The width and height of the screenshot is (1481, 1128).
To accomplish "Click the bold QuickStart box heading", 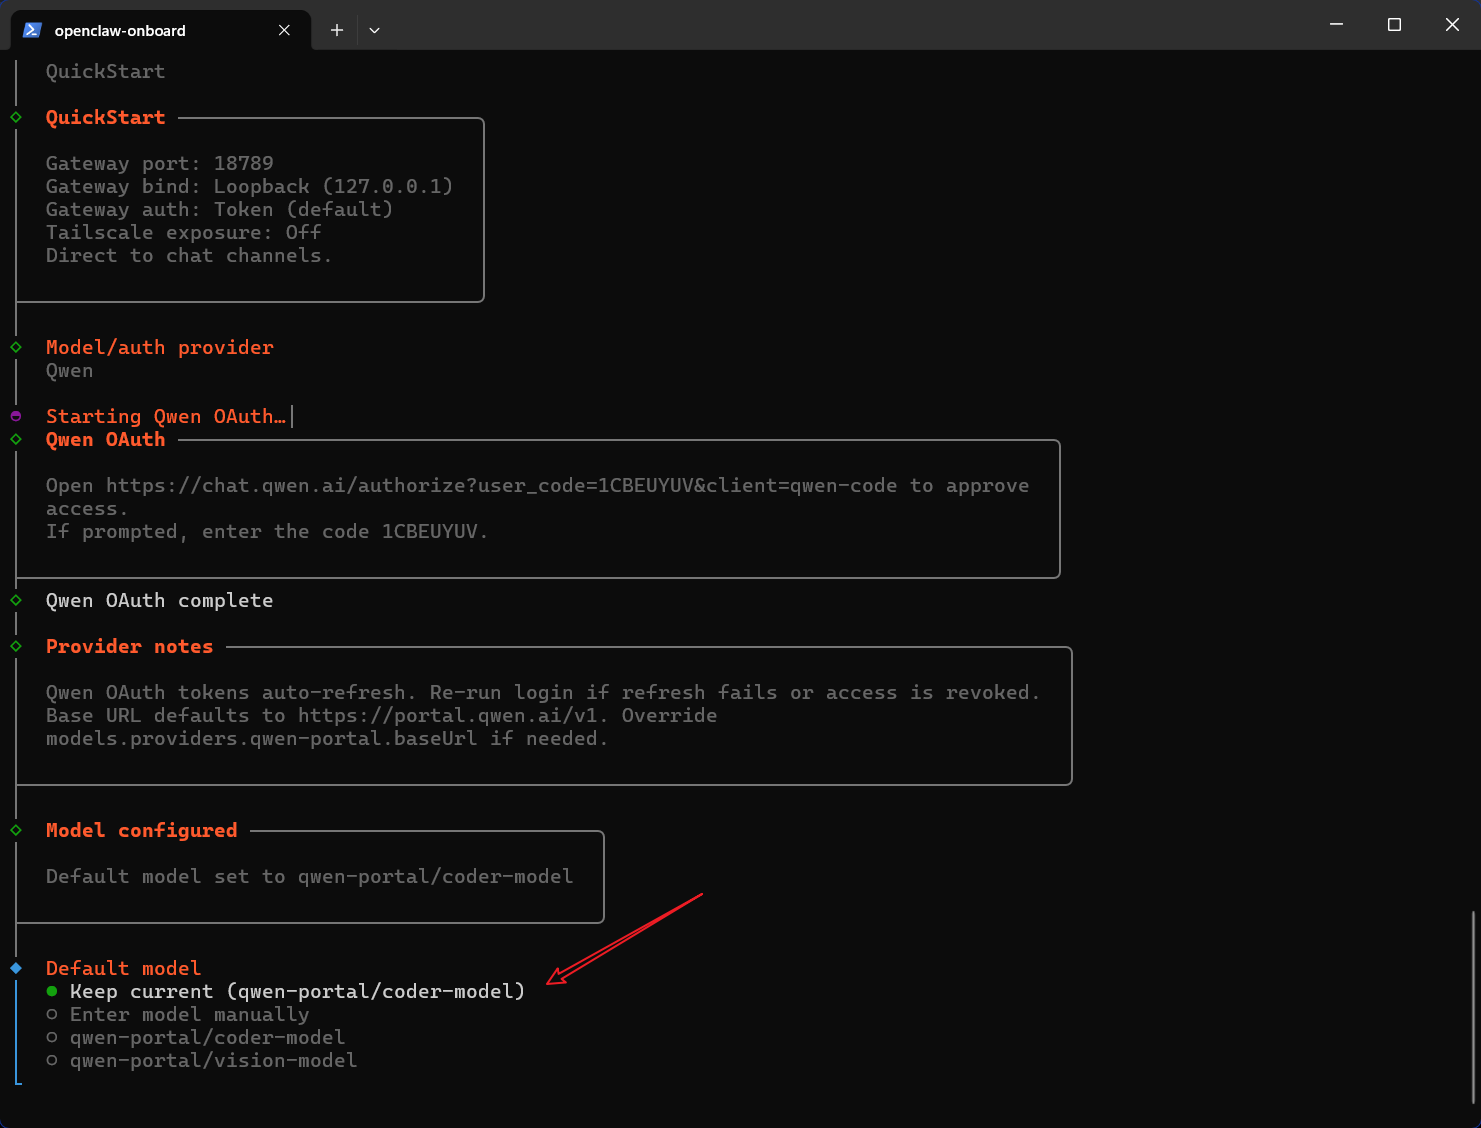I will (x=105, y=117).
